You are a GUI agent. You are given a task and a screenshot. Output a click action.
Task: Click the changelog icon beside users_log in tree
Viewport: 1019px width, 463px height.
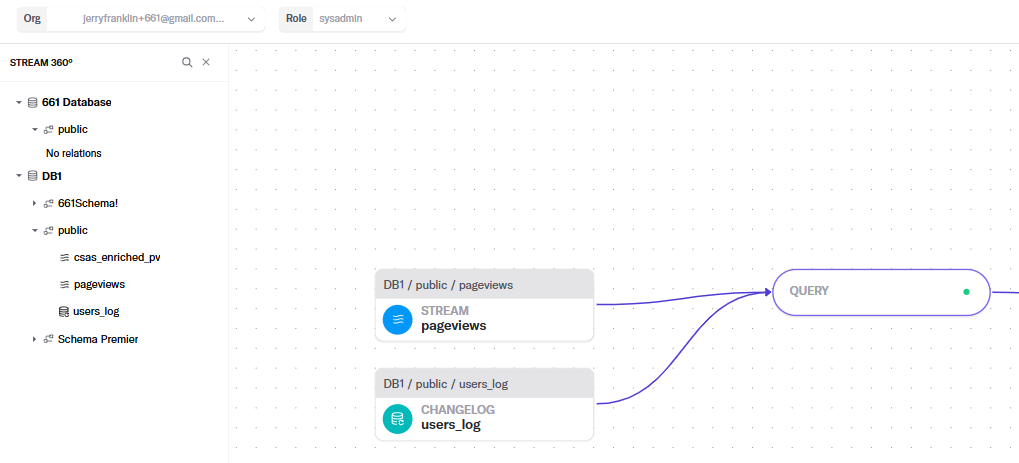(x=64, y=311)
